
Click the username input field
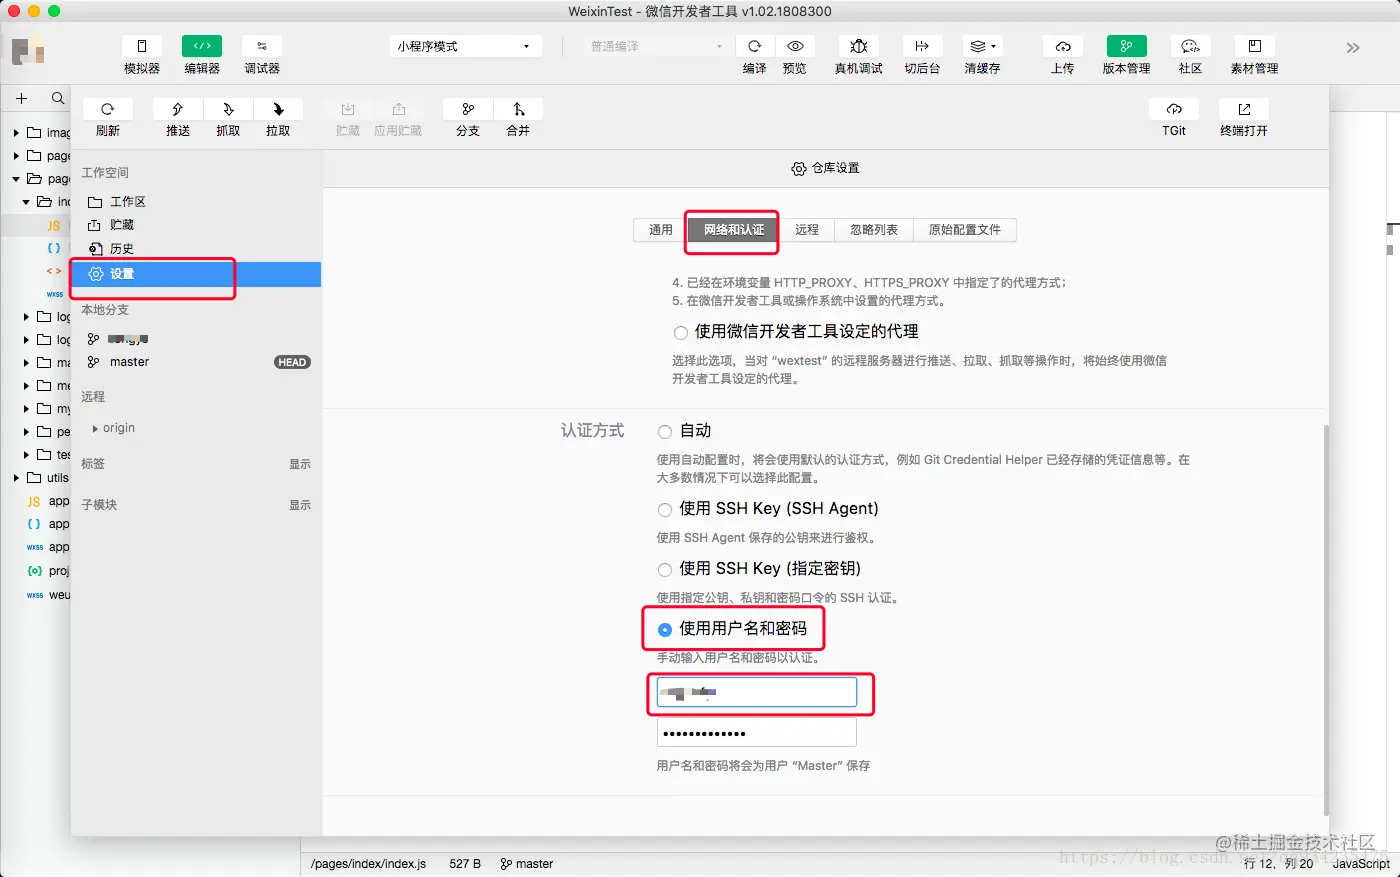757,692
